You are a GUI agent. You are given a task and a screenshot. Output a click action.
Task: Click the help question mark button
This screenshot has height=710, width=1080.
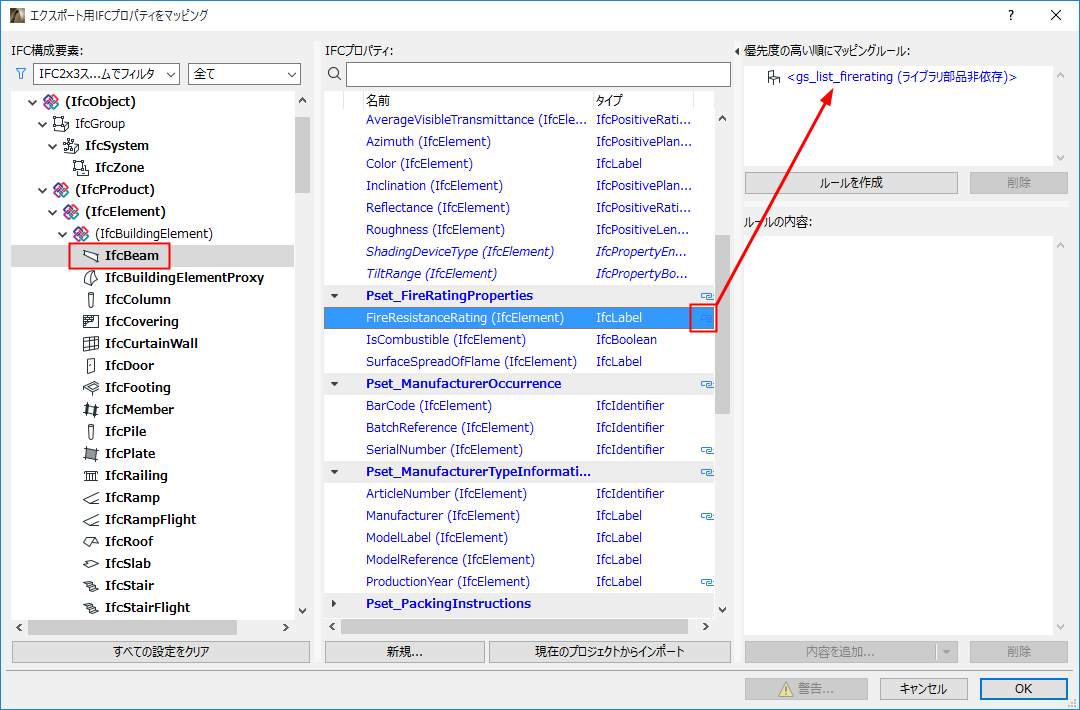point(1010,15)
